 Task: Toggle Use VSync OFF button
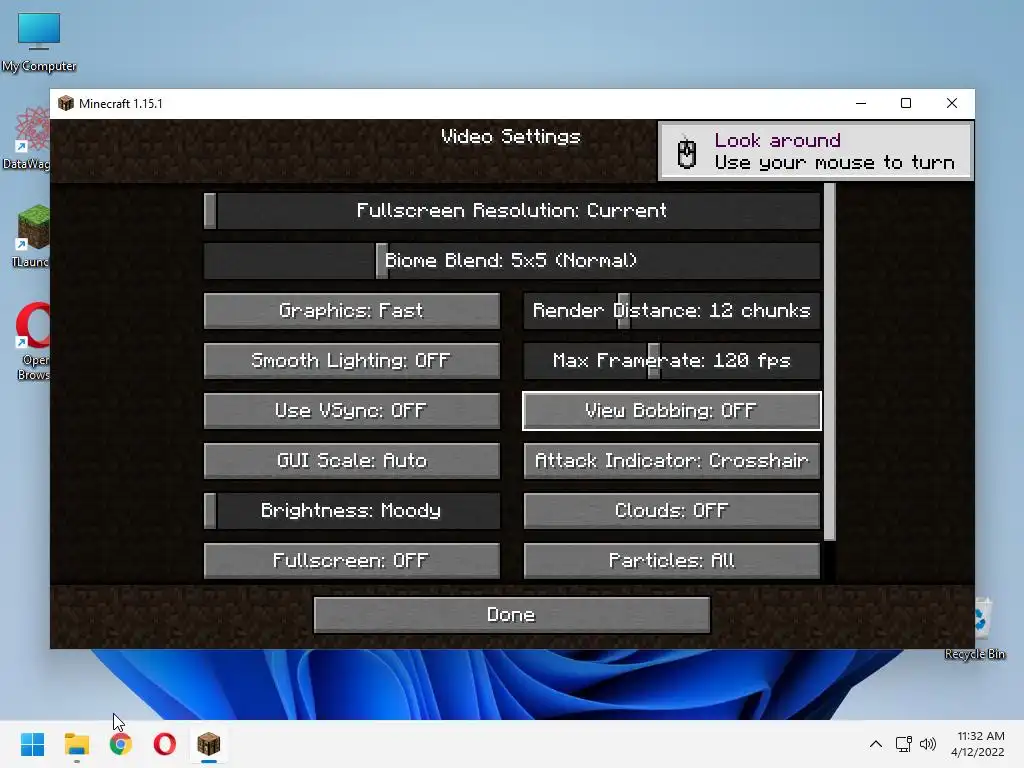point(351,410)
